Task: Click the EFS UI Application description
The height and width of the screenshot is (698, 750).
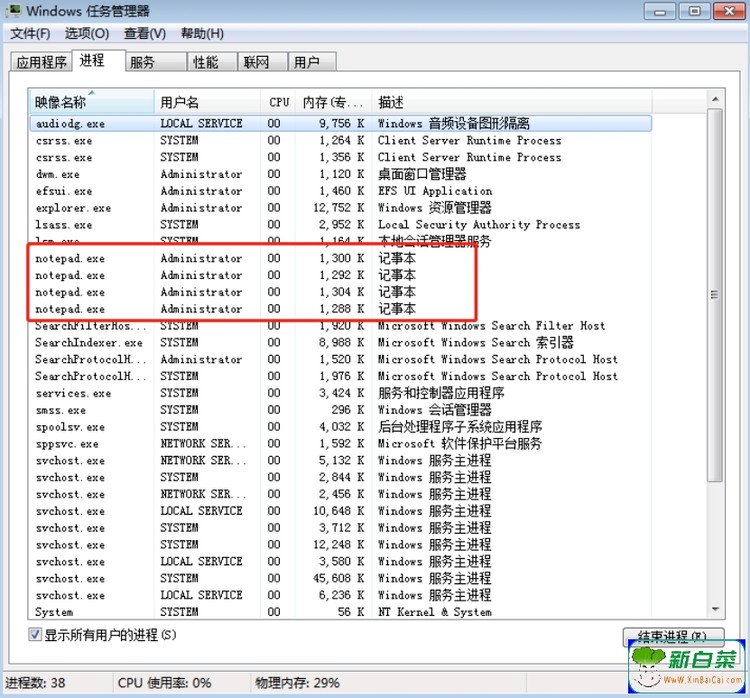Action: click(x=435, y=191)
